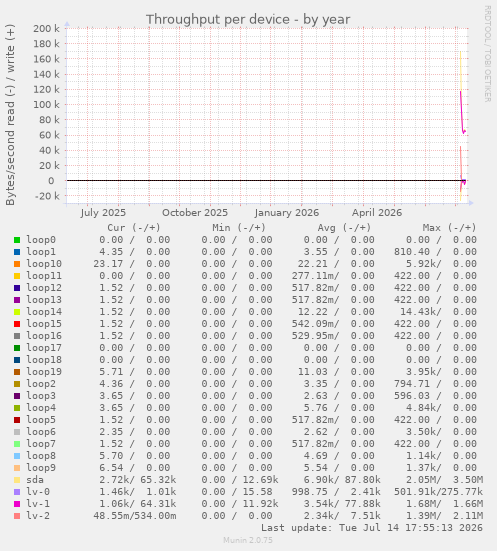Click the 'lv-2' legend label
The width and height of the screenshot is (497, 551).
pos(38,516)
